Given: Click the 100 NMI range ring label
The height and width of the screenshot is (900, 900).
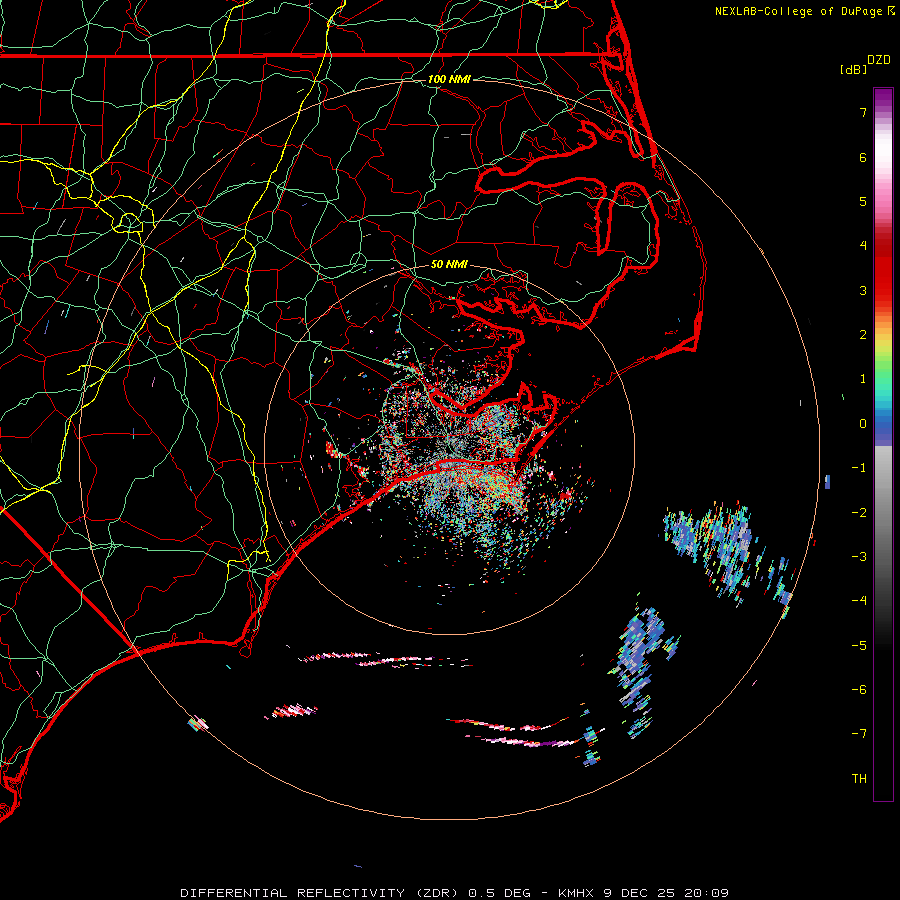Looking at the screenshot, I should click(x=449, y=79).
